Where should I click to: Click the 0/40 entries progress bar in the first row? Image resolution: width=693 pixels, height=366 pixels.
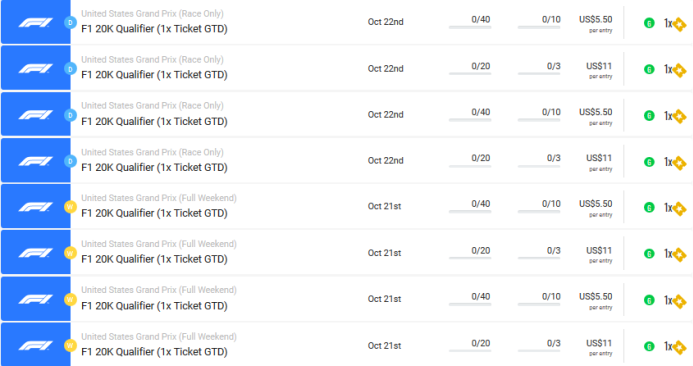pos(470,27)
